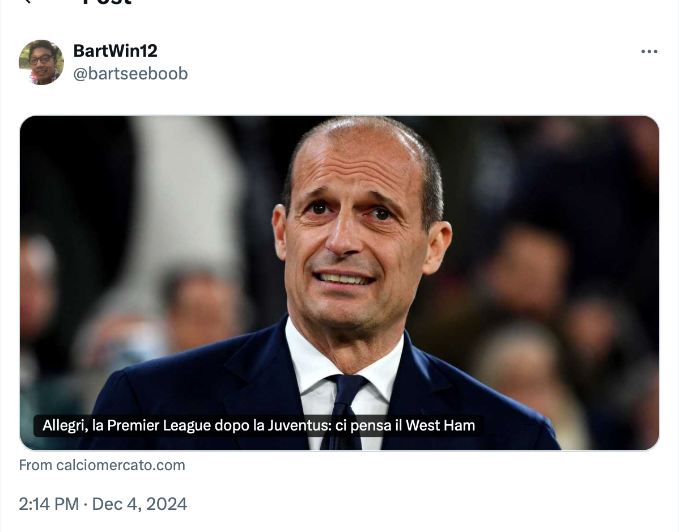Click the @bartseeboob handle
Image resolution: width=679 pixels, height=532 pixels.
130,74
